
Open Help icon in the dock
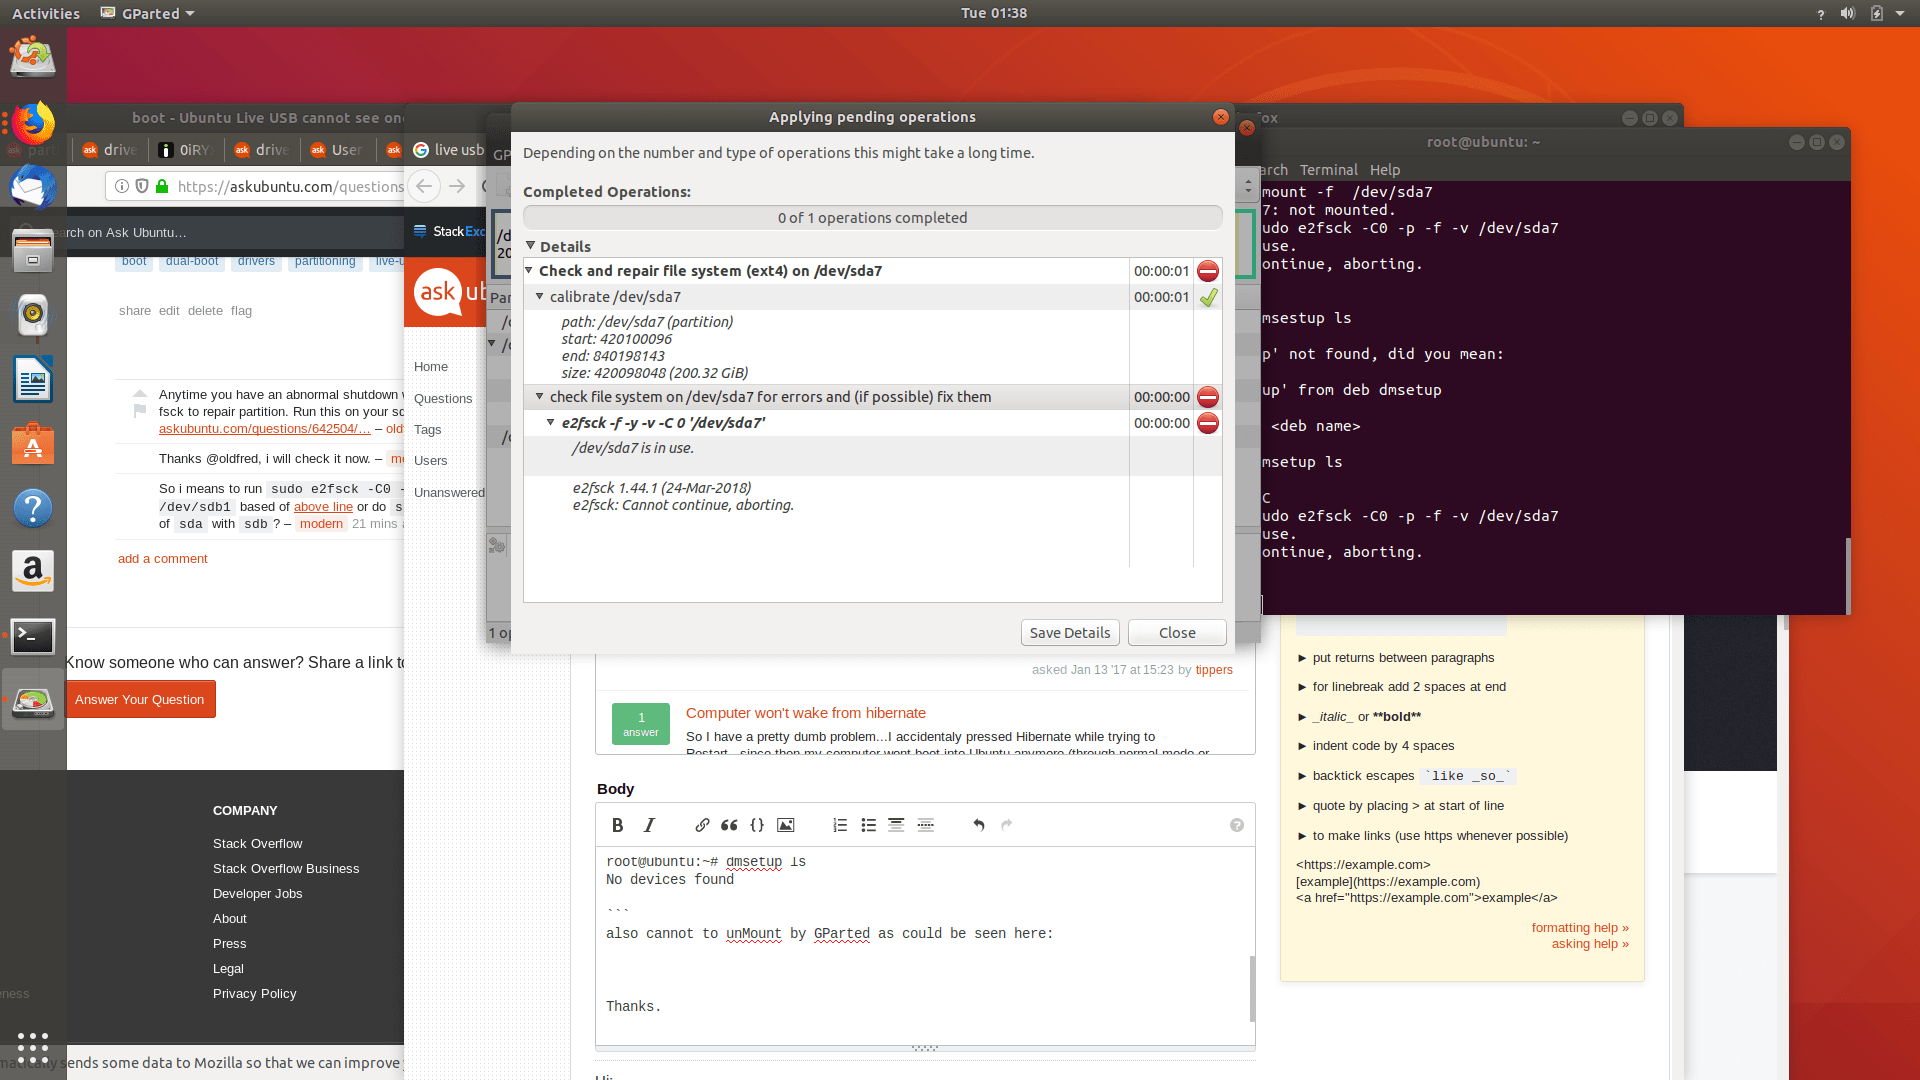33,508
